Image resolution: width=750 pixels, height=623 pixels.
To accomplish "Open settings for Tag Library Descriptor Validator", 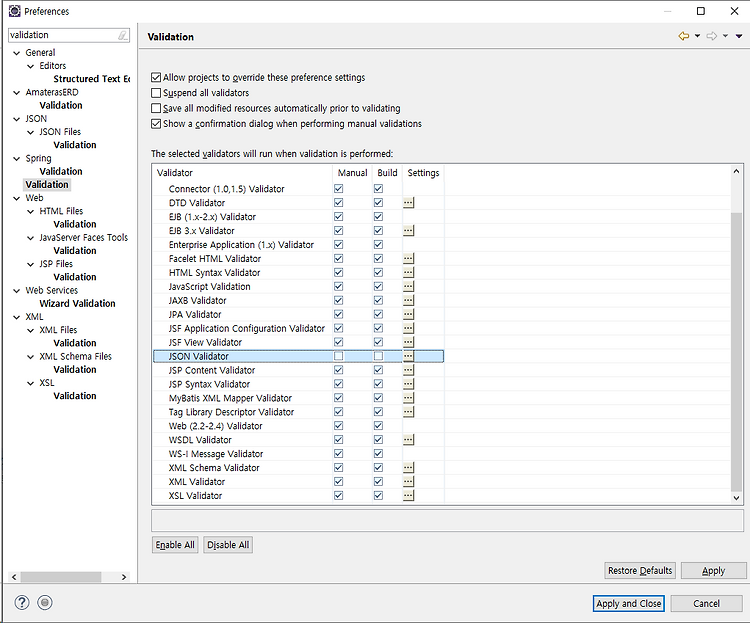I will 408,412.
